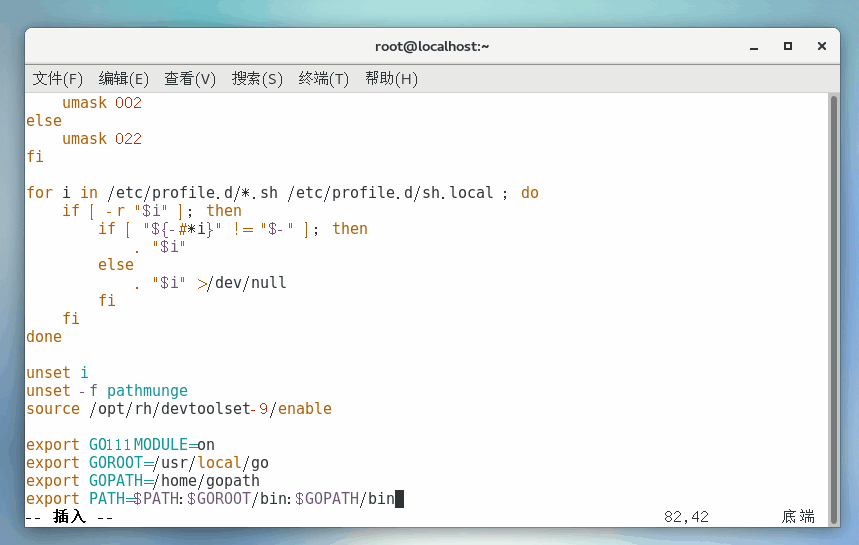859x545 pixels.
Task: Click the vertical scrollbar of the terminal
Action: 834,300
